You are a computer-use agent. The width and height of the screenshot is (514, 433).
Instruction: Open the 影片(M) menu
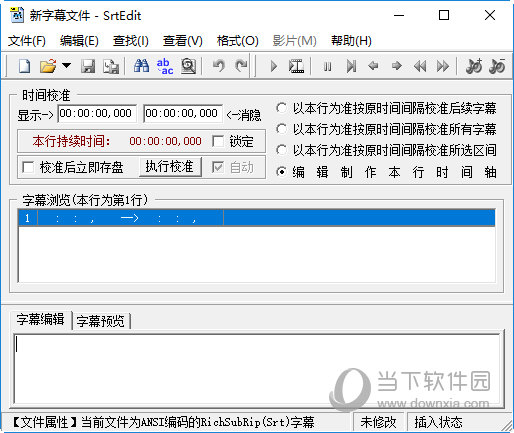(x=294, y=41)
